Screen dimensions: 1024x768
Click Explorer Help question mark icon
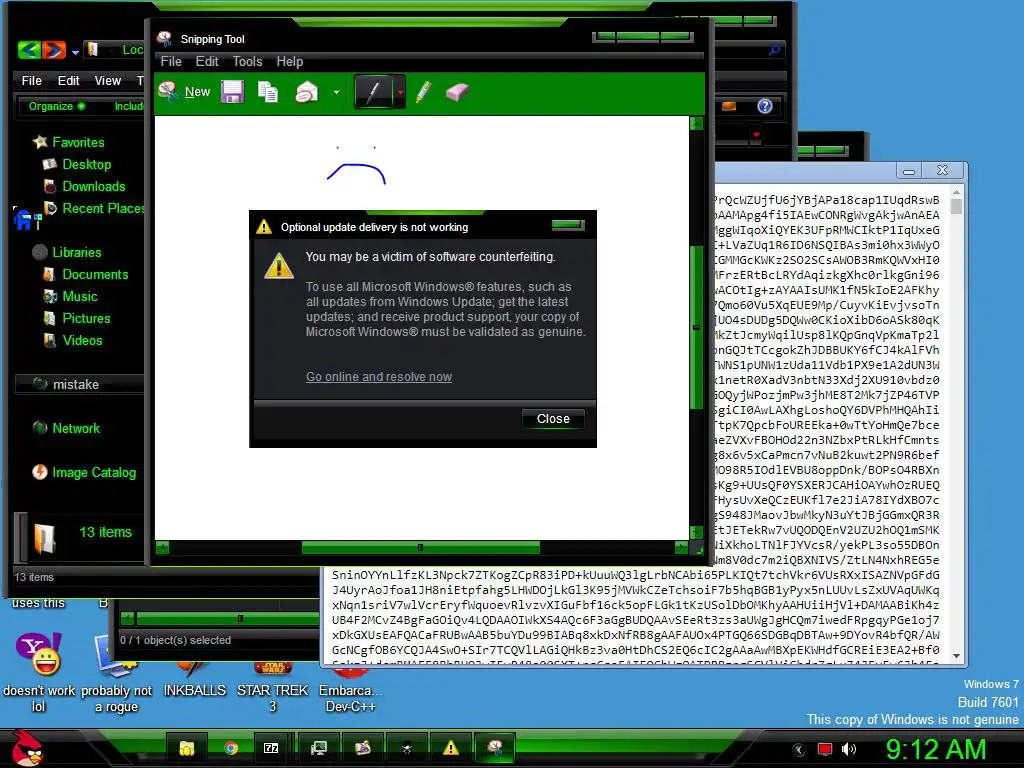tap(765, 106)
